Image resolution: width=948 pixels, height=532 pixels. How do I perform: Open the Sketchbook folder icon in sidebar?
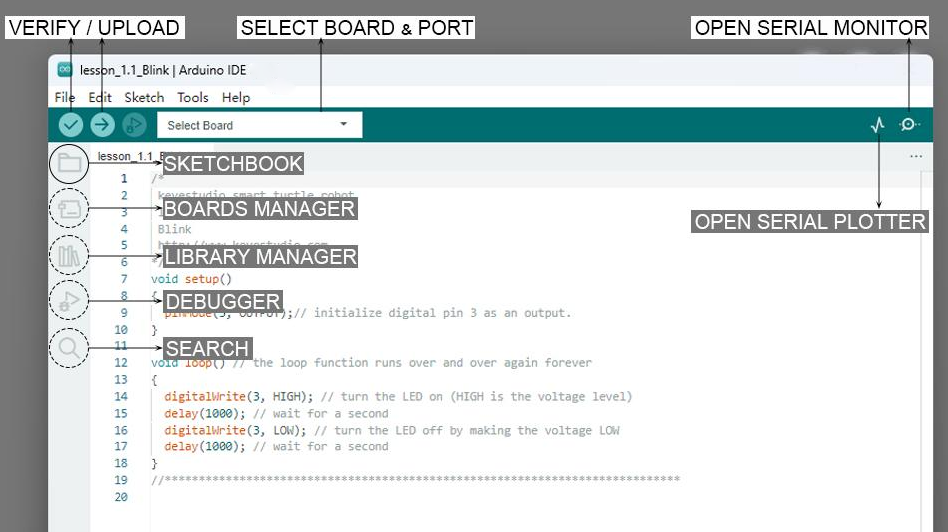coord(69,163)
